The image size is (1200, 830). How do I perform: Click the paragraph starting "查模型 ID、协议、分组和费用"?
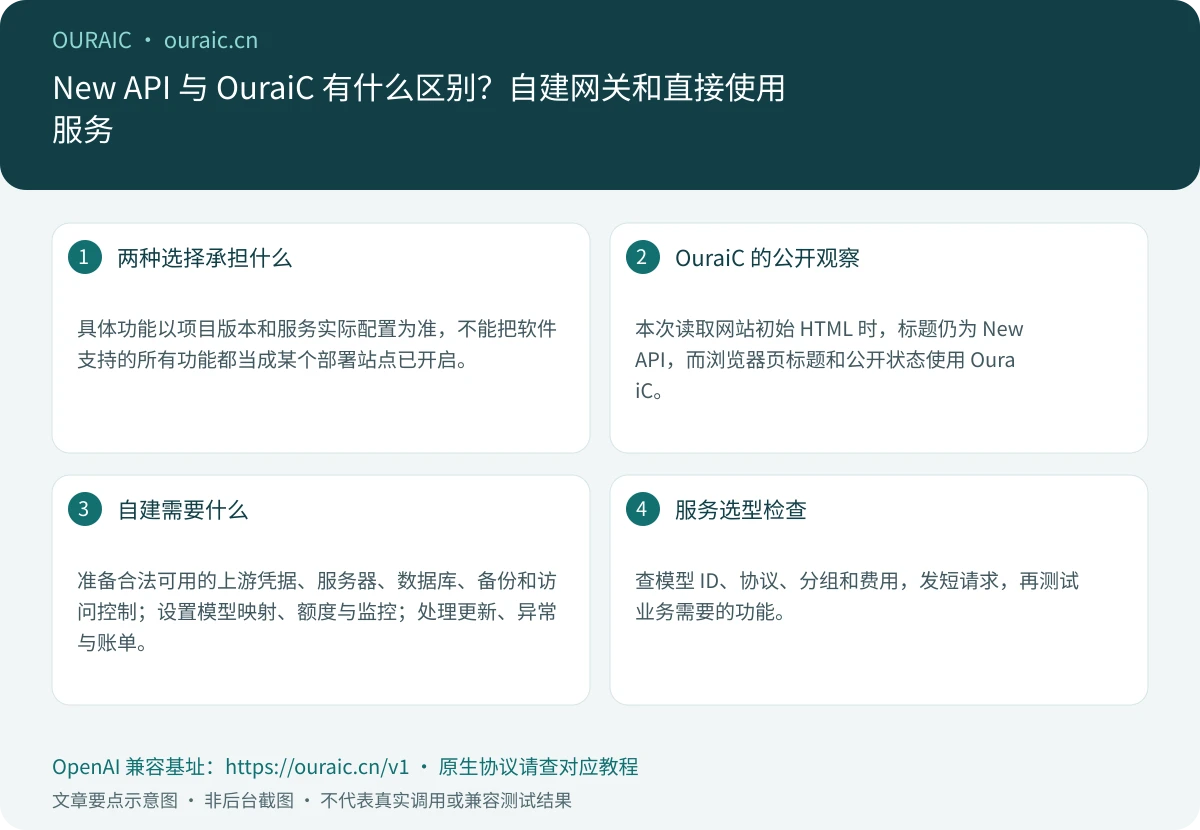point(857,596)
